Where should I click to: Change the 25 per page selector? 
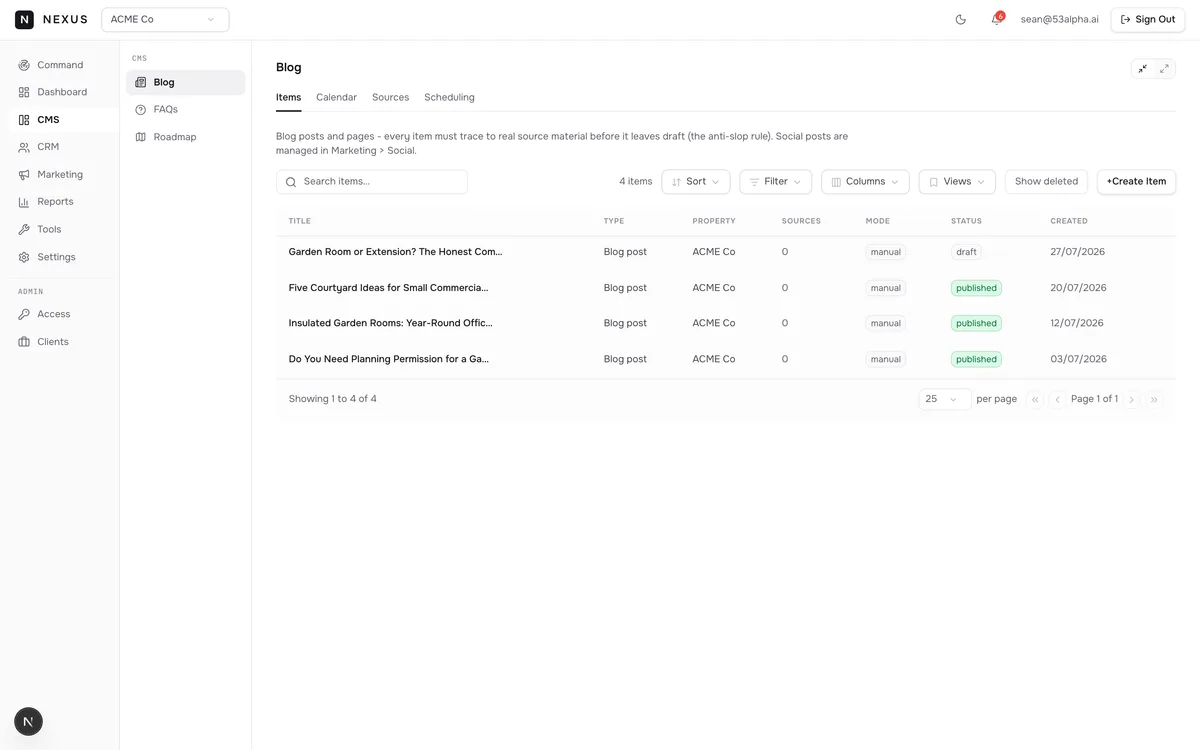pos(945,399)
